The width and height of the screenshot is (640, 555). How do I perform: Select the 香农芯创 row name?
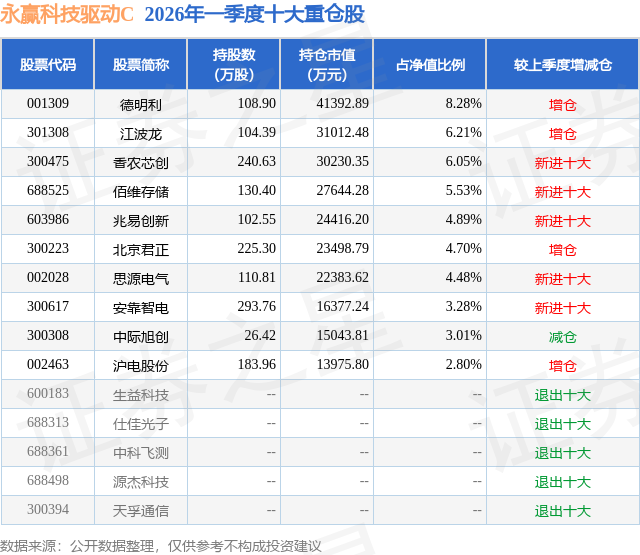[141, 163]
